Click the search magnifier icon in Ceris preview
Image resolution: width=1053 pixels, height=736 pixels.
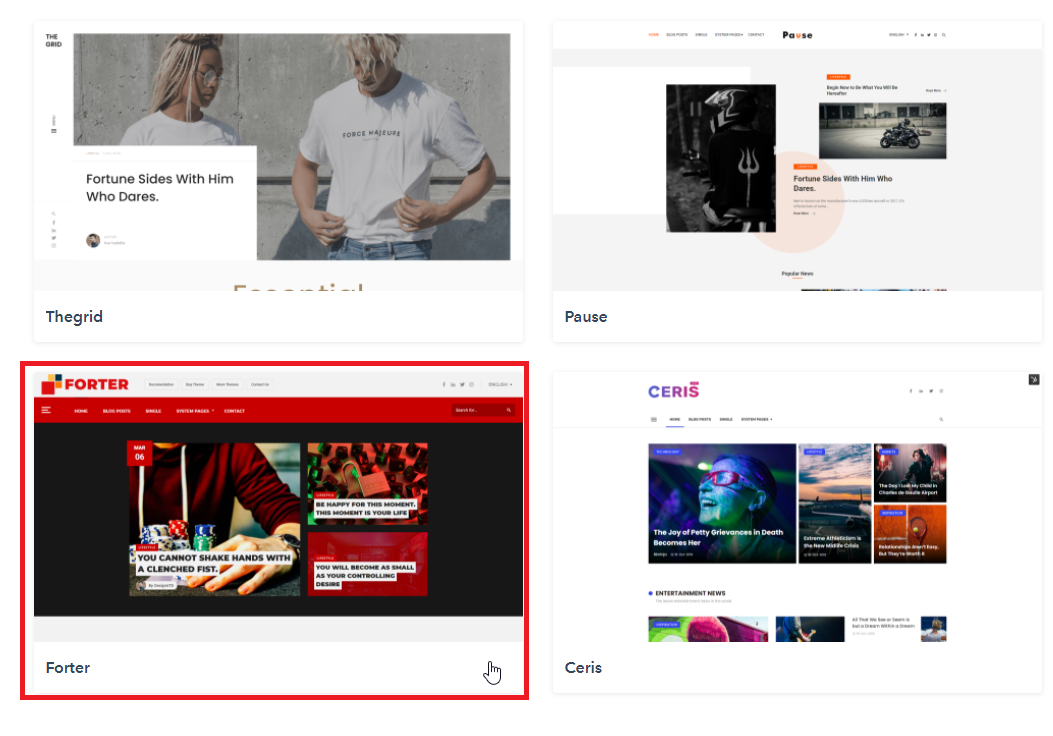(x=941, y=419)
